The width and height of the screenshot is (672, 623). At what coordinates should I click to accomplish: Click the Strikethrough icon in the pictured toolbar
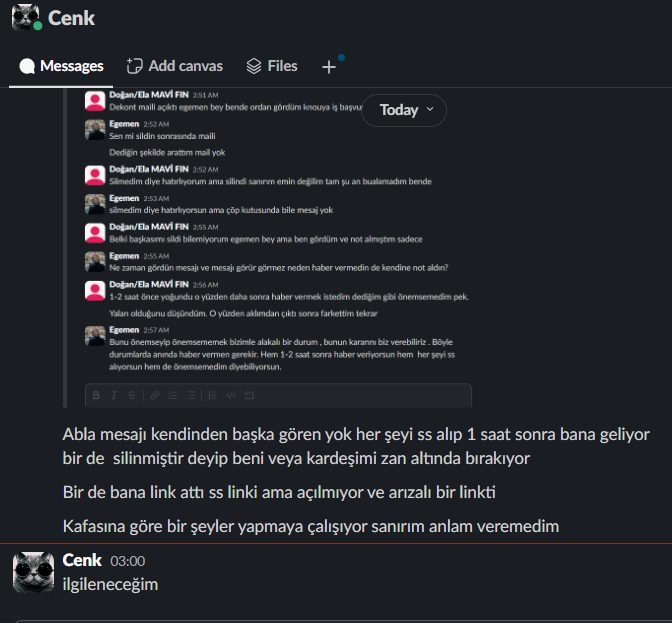click(132, 395)
